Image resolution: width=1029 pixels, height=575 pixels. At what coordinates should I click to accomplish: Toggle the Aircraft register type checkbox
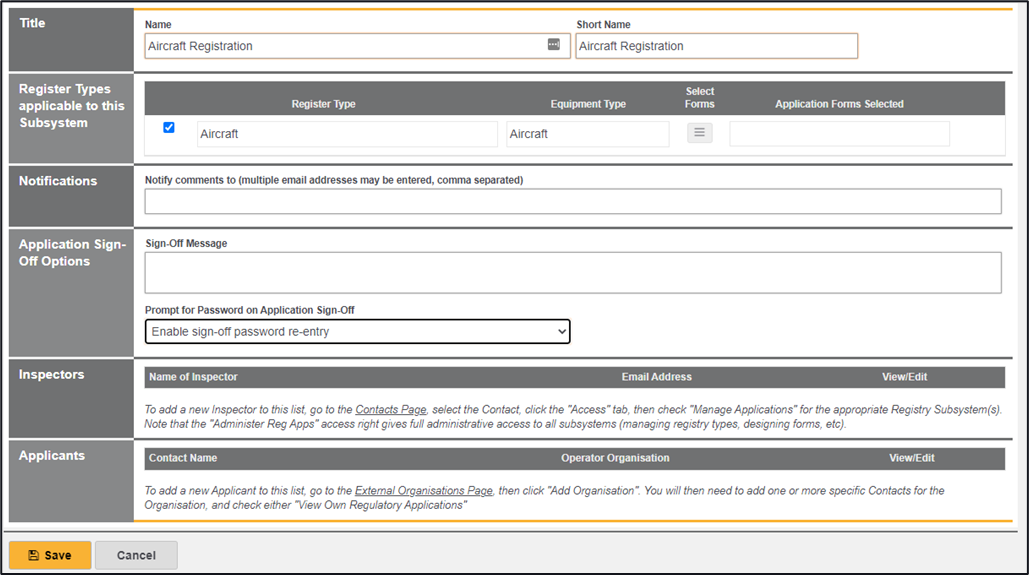tap(169, 127)
